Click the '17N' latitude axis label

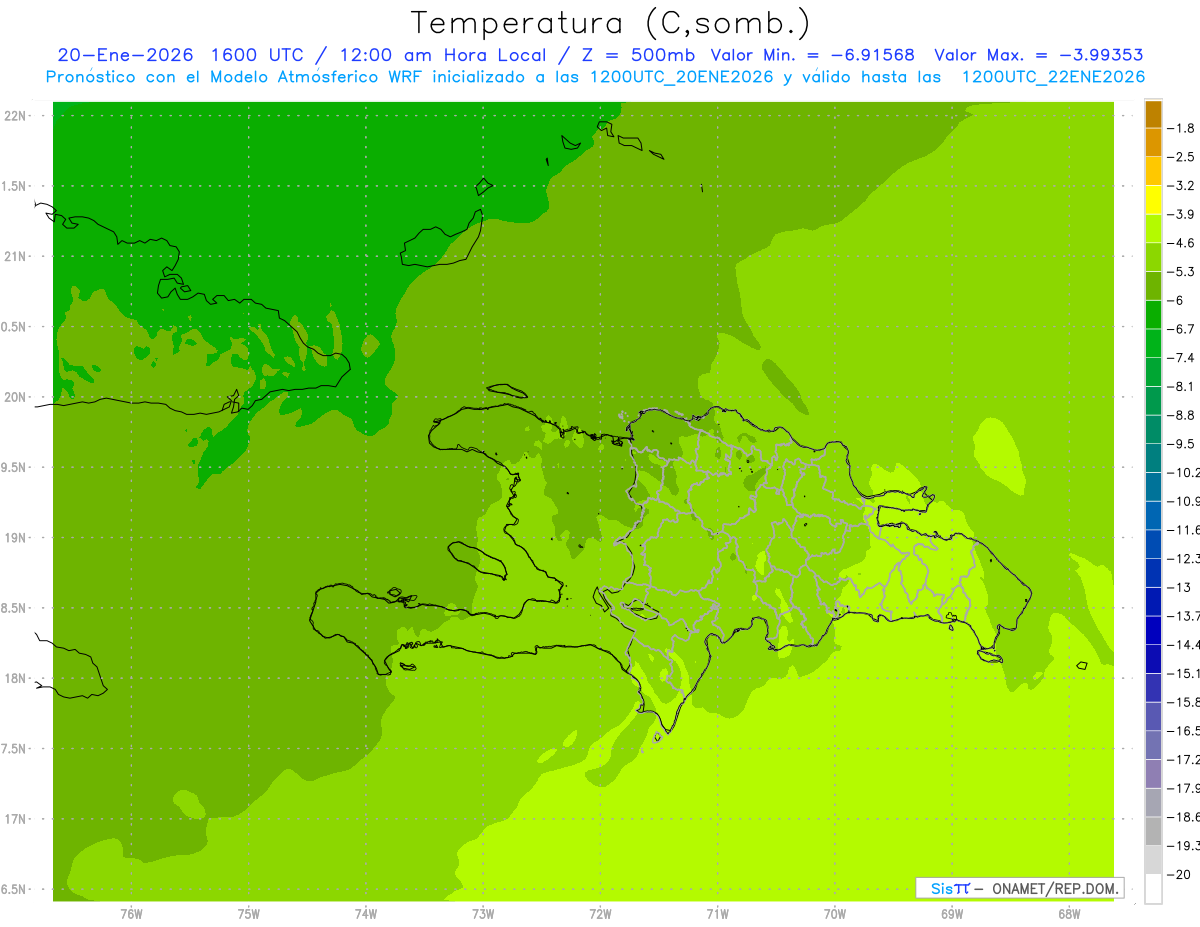[15, 819]
